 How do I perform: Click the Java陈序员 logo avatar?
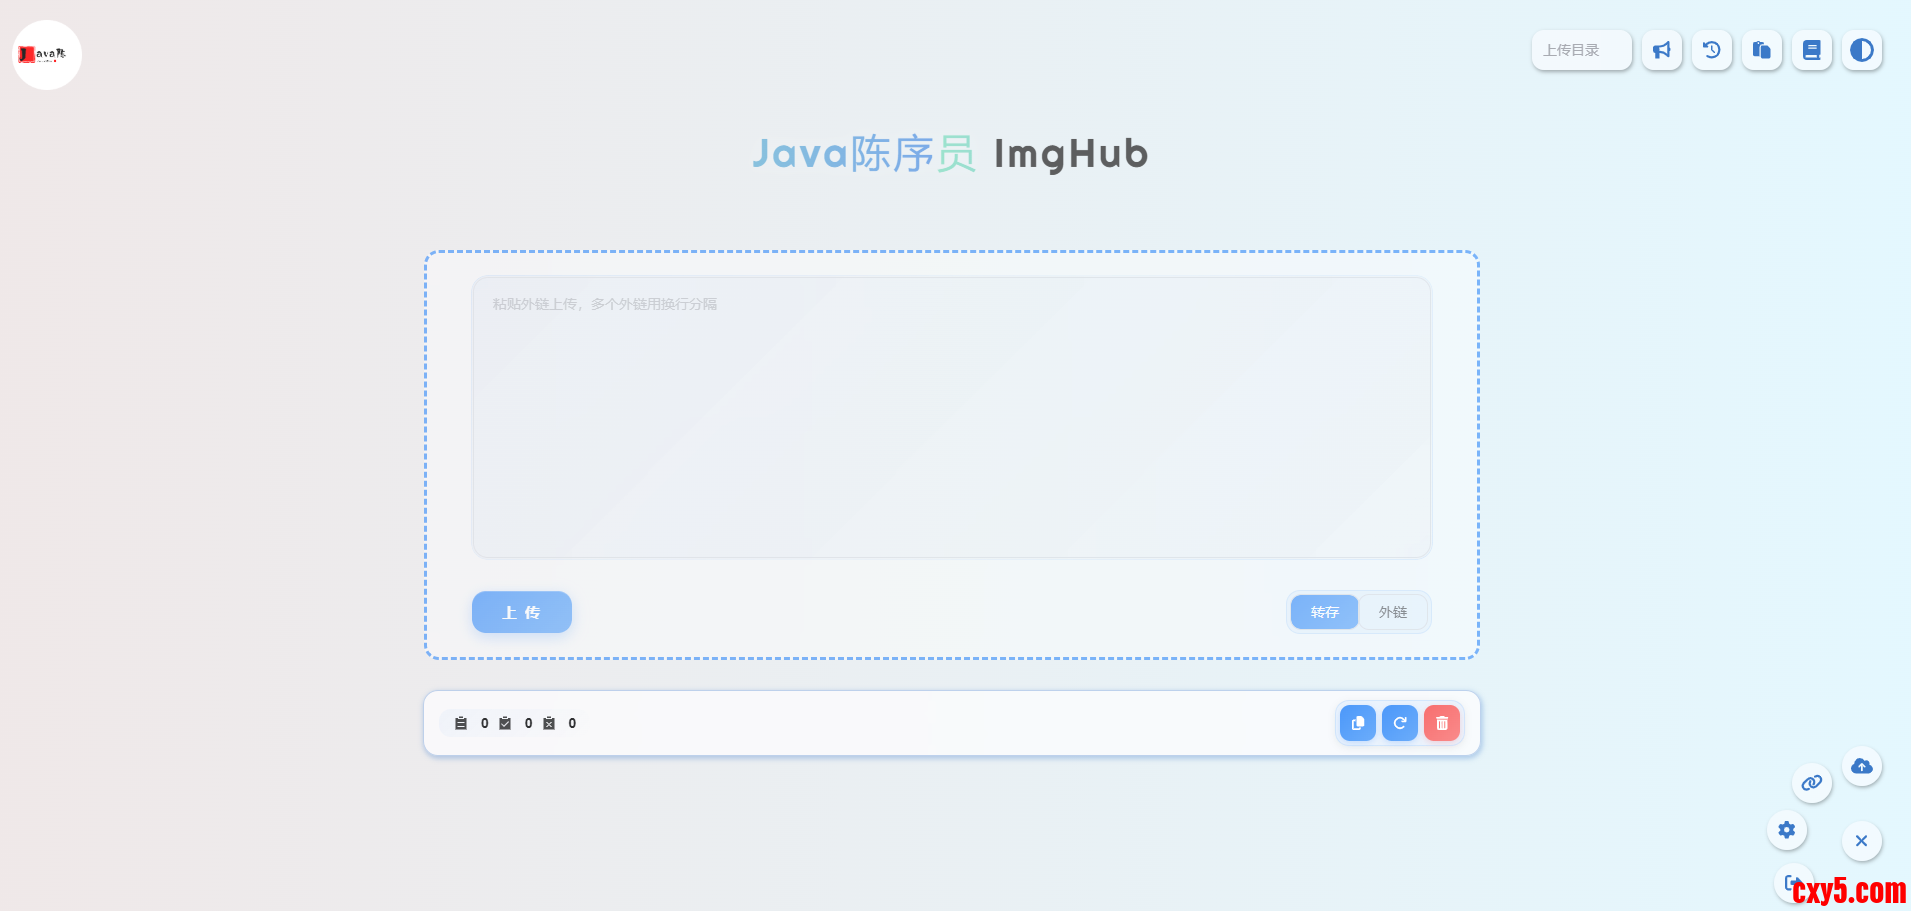click(47, 55)
